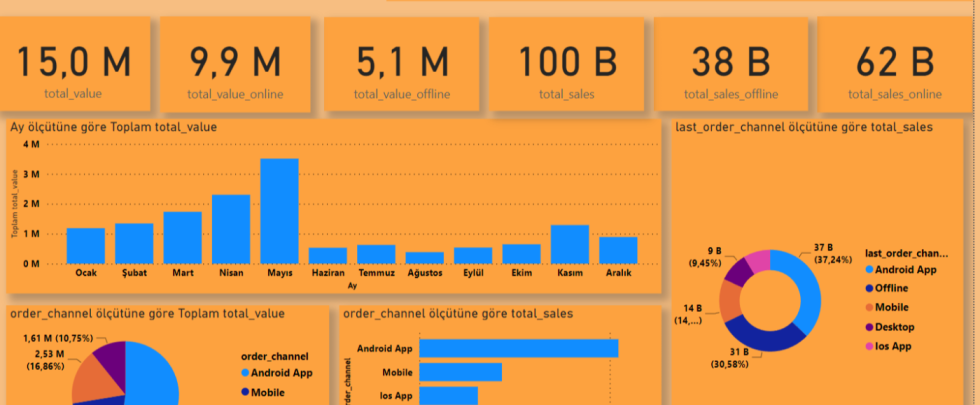Click the order_channel total_sales bar chart title
The image size is (980, 405).
458,314
